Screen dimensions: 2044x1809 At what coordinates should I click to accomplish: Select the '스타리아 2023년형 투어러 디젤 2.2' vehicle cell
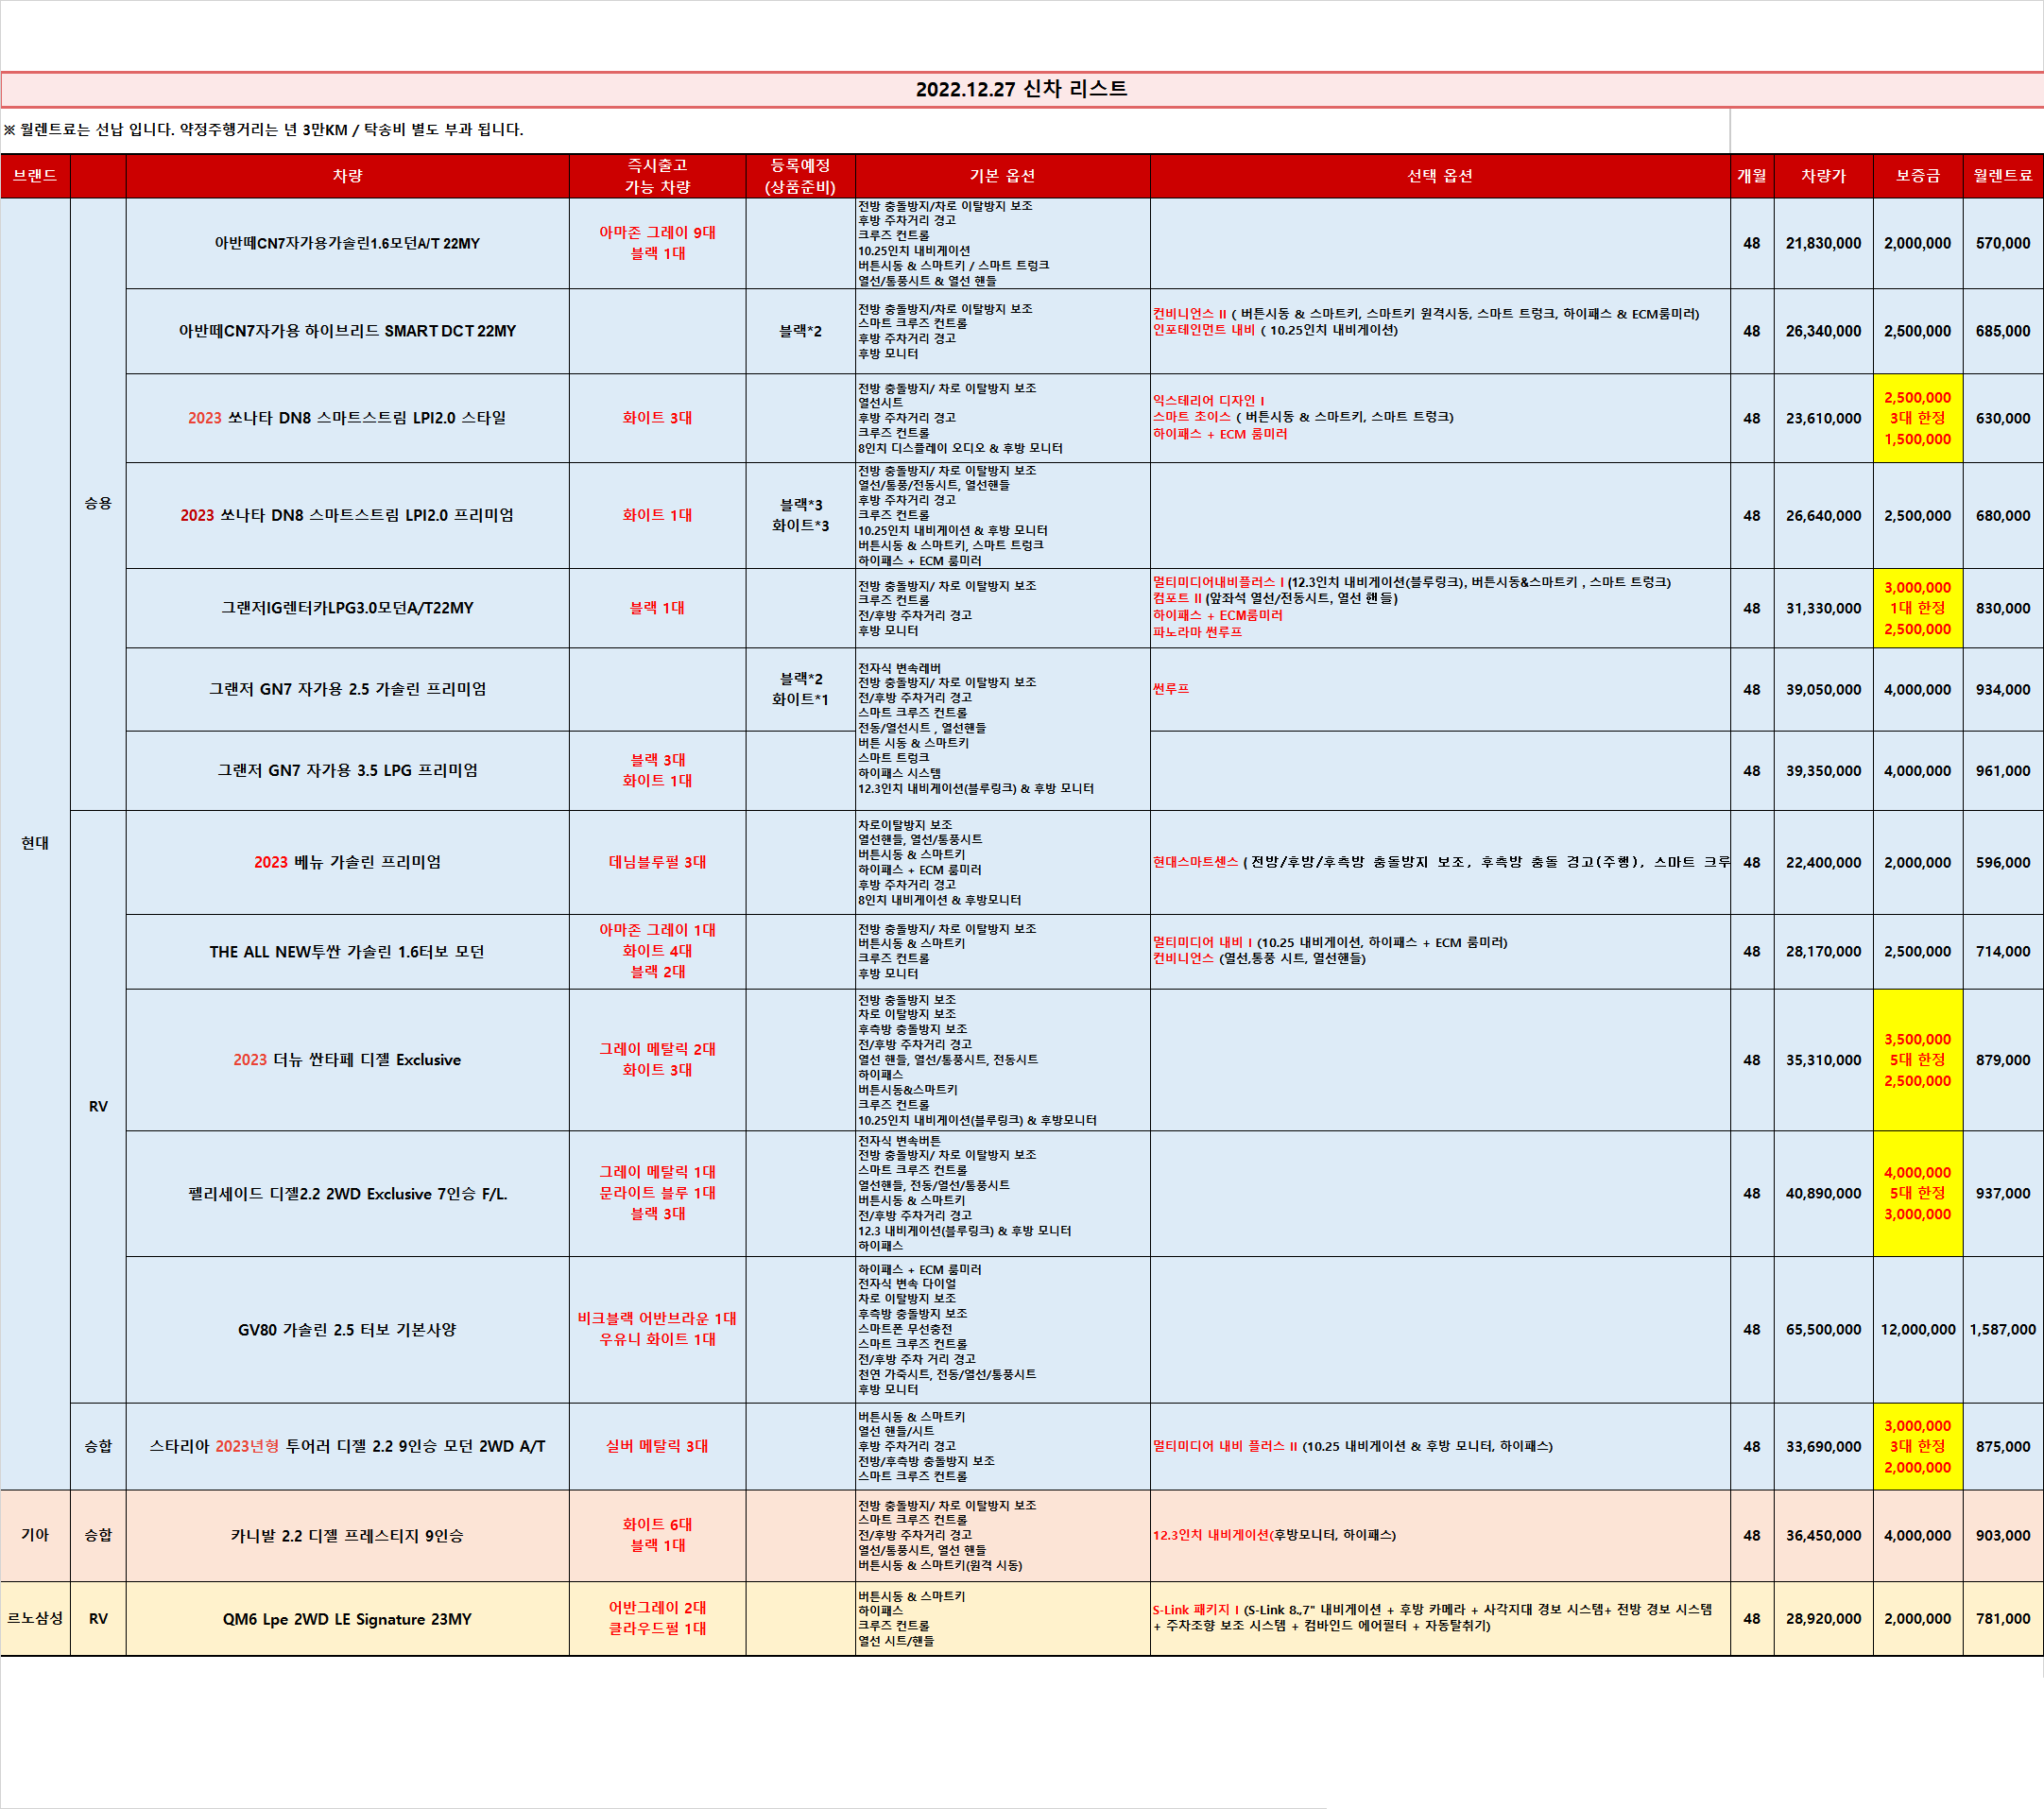[347, 1446]
